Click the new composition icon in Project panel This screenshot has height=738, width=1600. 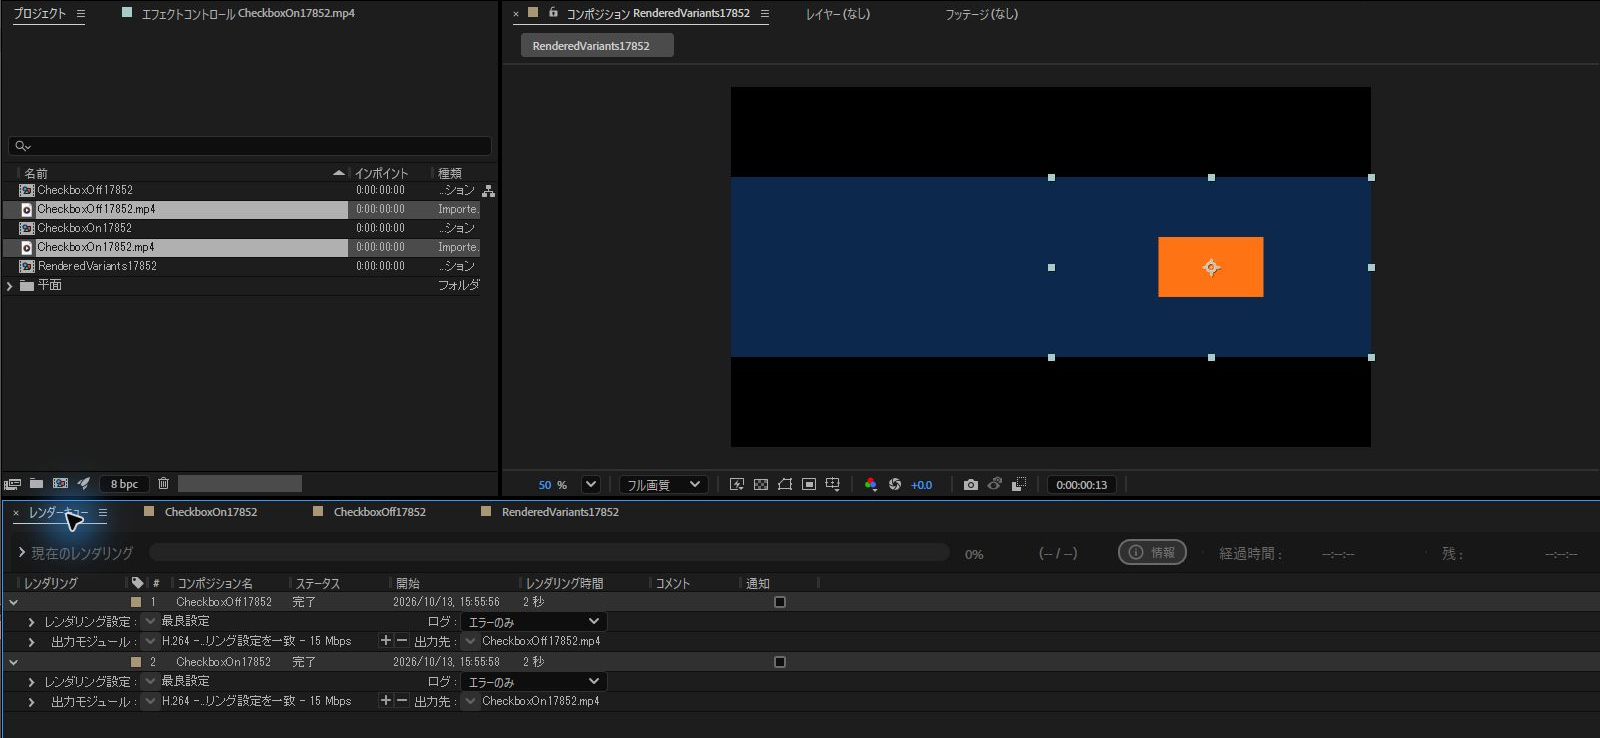[x=60, y=484]
